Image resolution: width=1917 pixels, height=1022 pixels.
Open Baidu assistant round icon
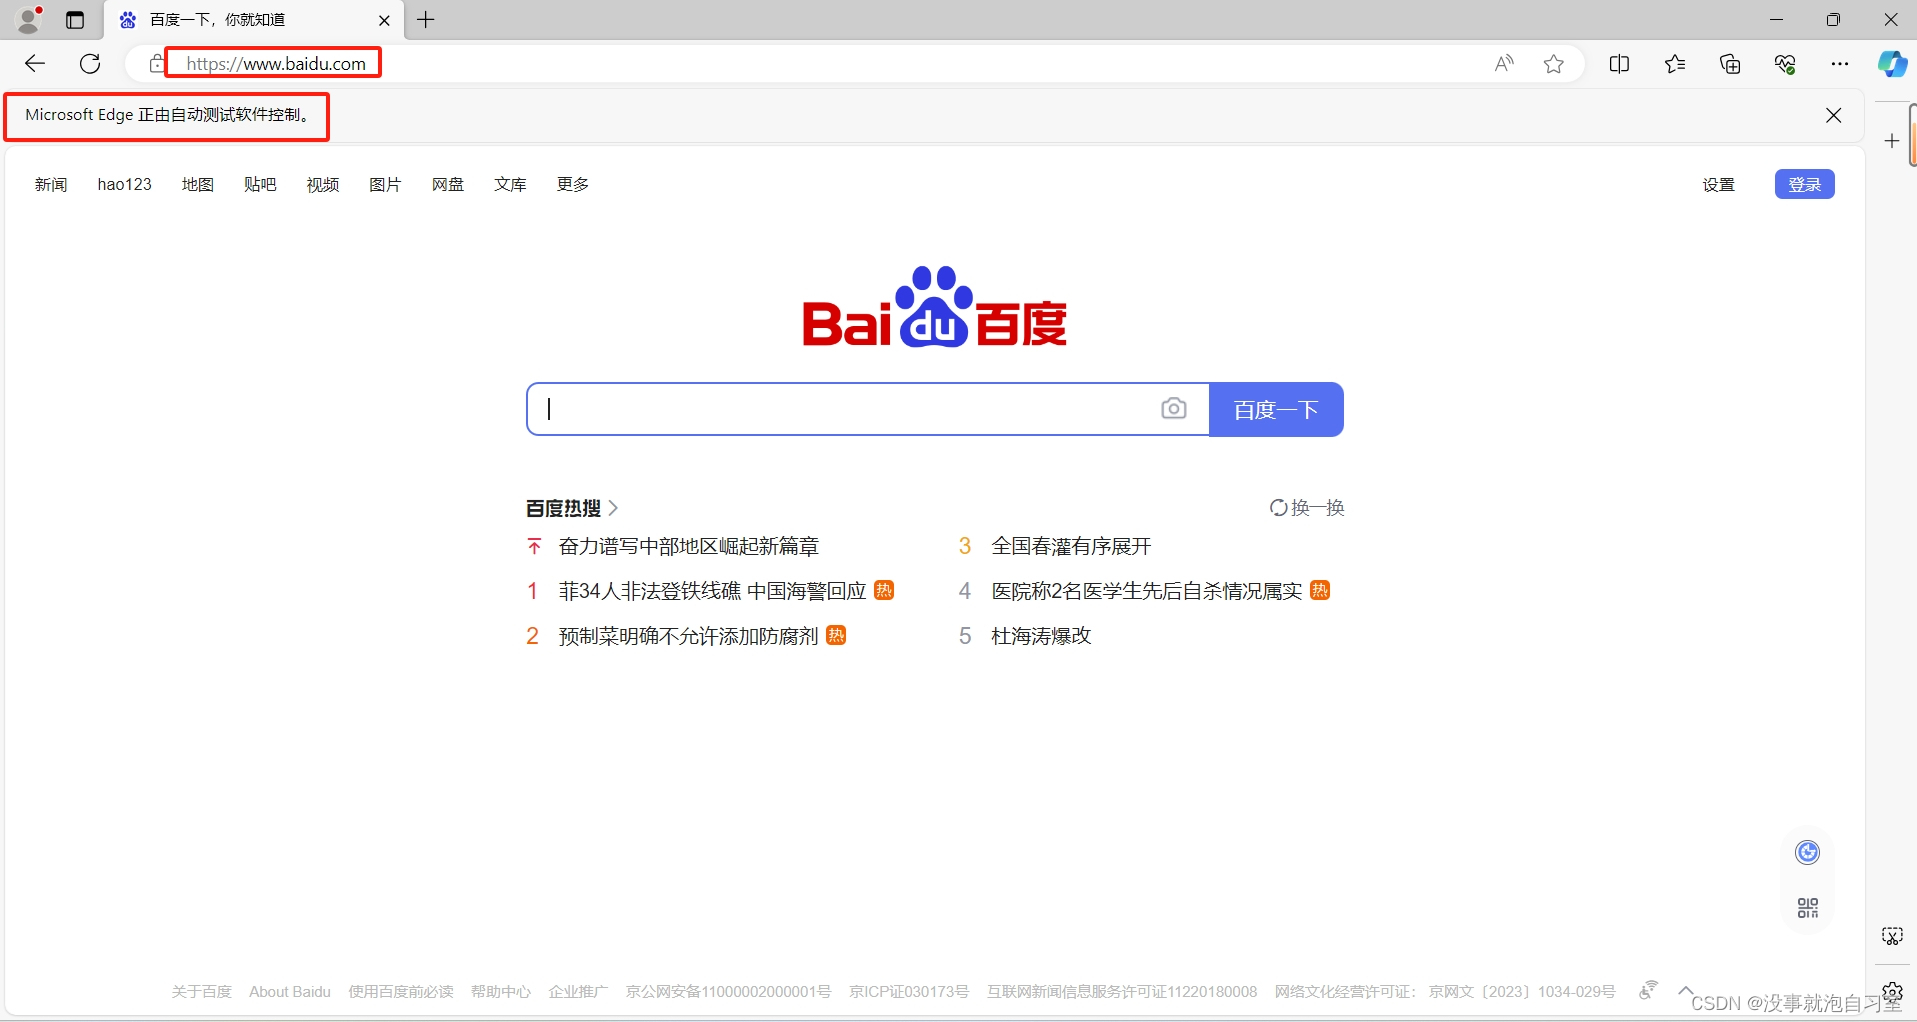(x=1808, y=852)
